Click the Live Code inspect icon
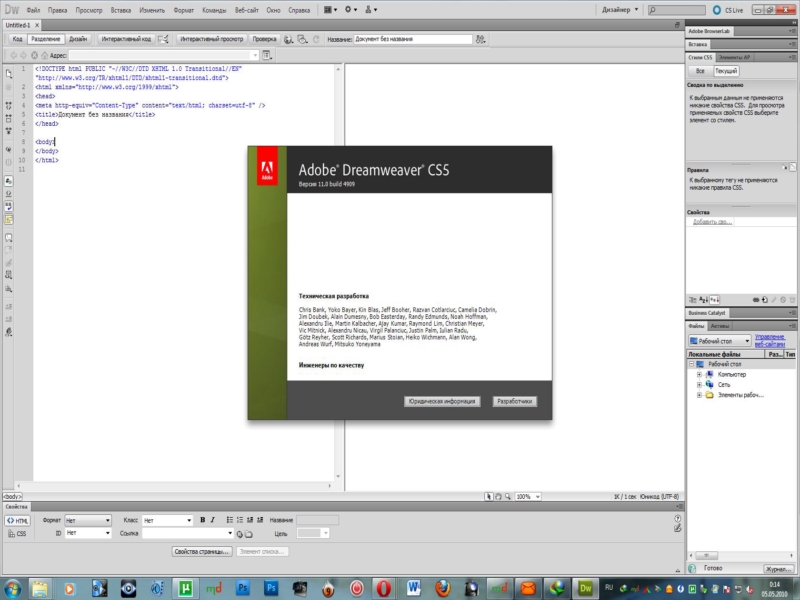The height and width of the screenshot is (600, 800). [x=163, y=39]
